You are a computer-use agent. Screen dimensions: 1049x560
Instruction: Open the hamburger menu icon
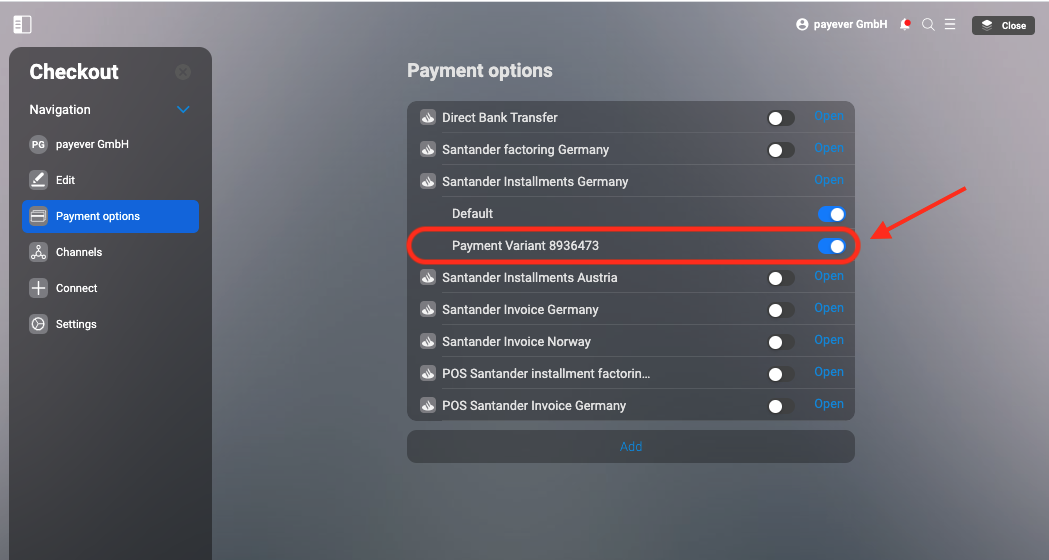pos(950,24)
